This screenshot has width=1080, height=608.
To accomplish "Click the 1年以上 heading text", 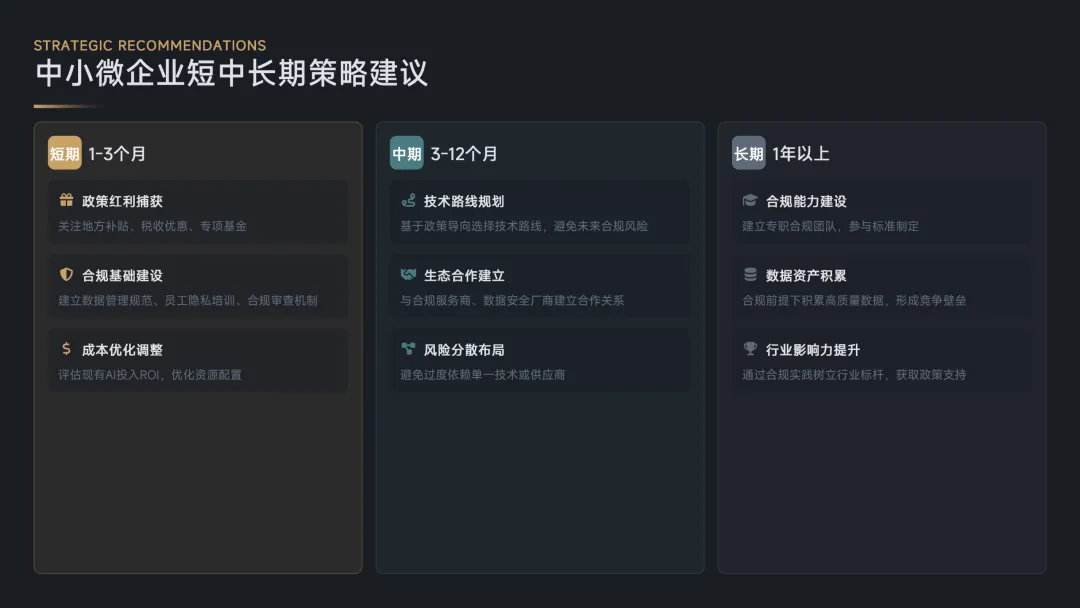I will click(801, 154).
